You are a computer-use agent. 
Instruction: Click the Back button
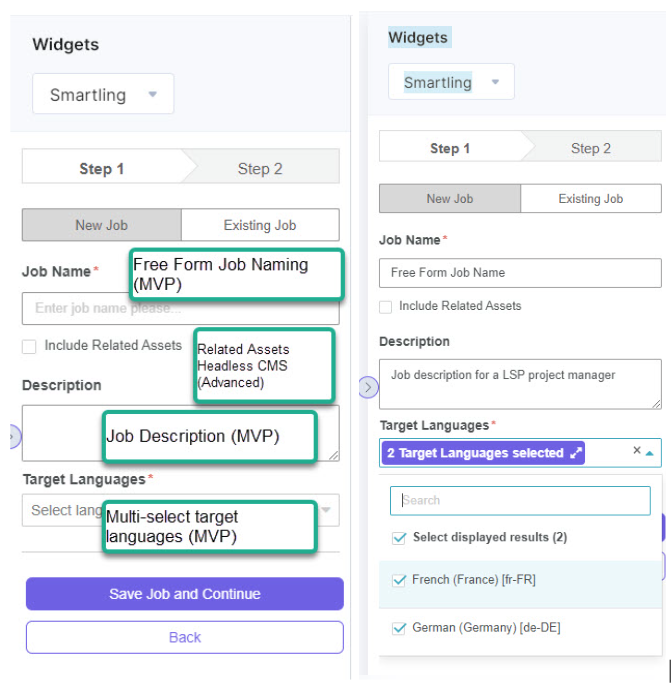(184, 637)
